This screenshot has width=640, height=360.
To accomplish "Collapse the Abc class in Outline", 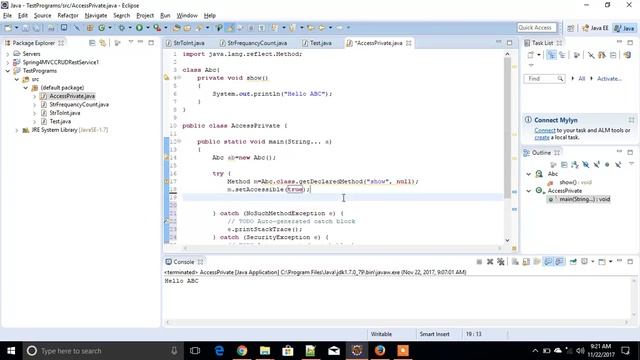I will pyautogui.click(x=529, y=174).
